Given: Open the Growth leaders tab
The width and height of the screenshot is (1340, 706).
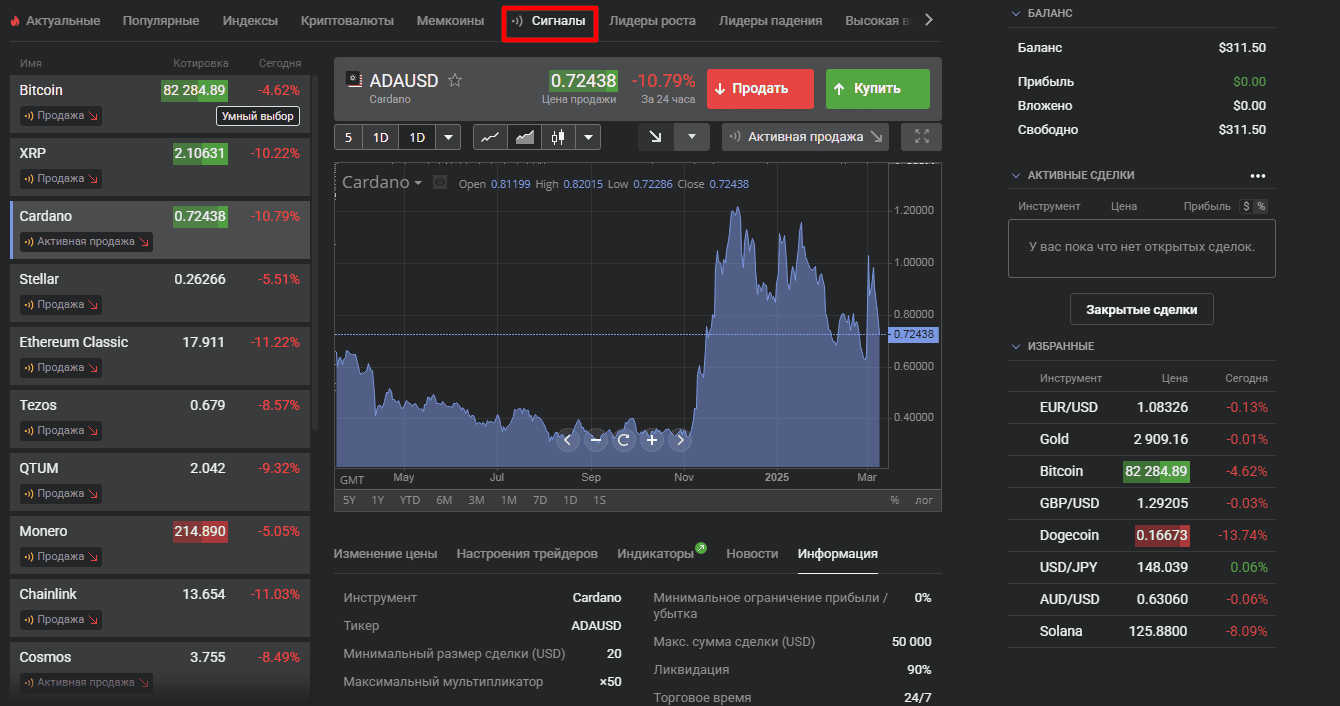Looking at the screenshot, I should tap(652, 20).
